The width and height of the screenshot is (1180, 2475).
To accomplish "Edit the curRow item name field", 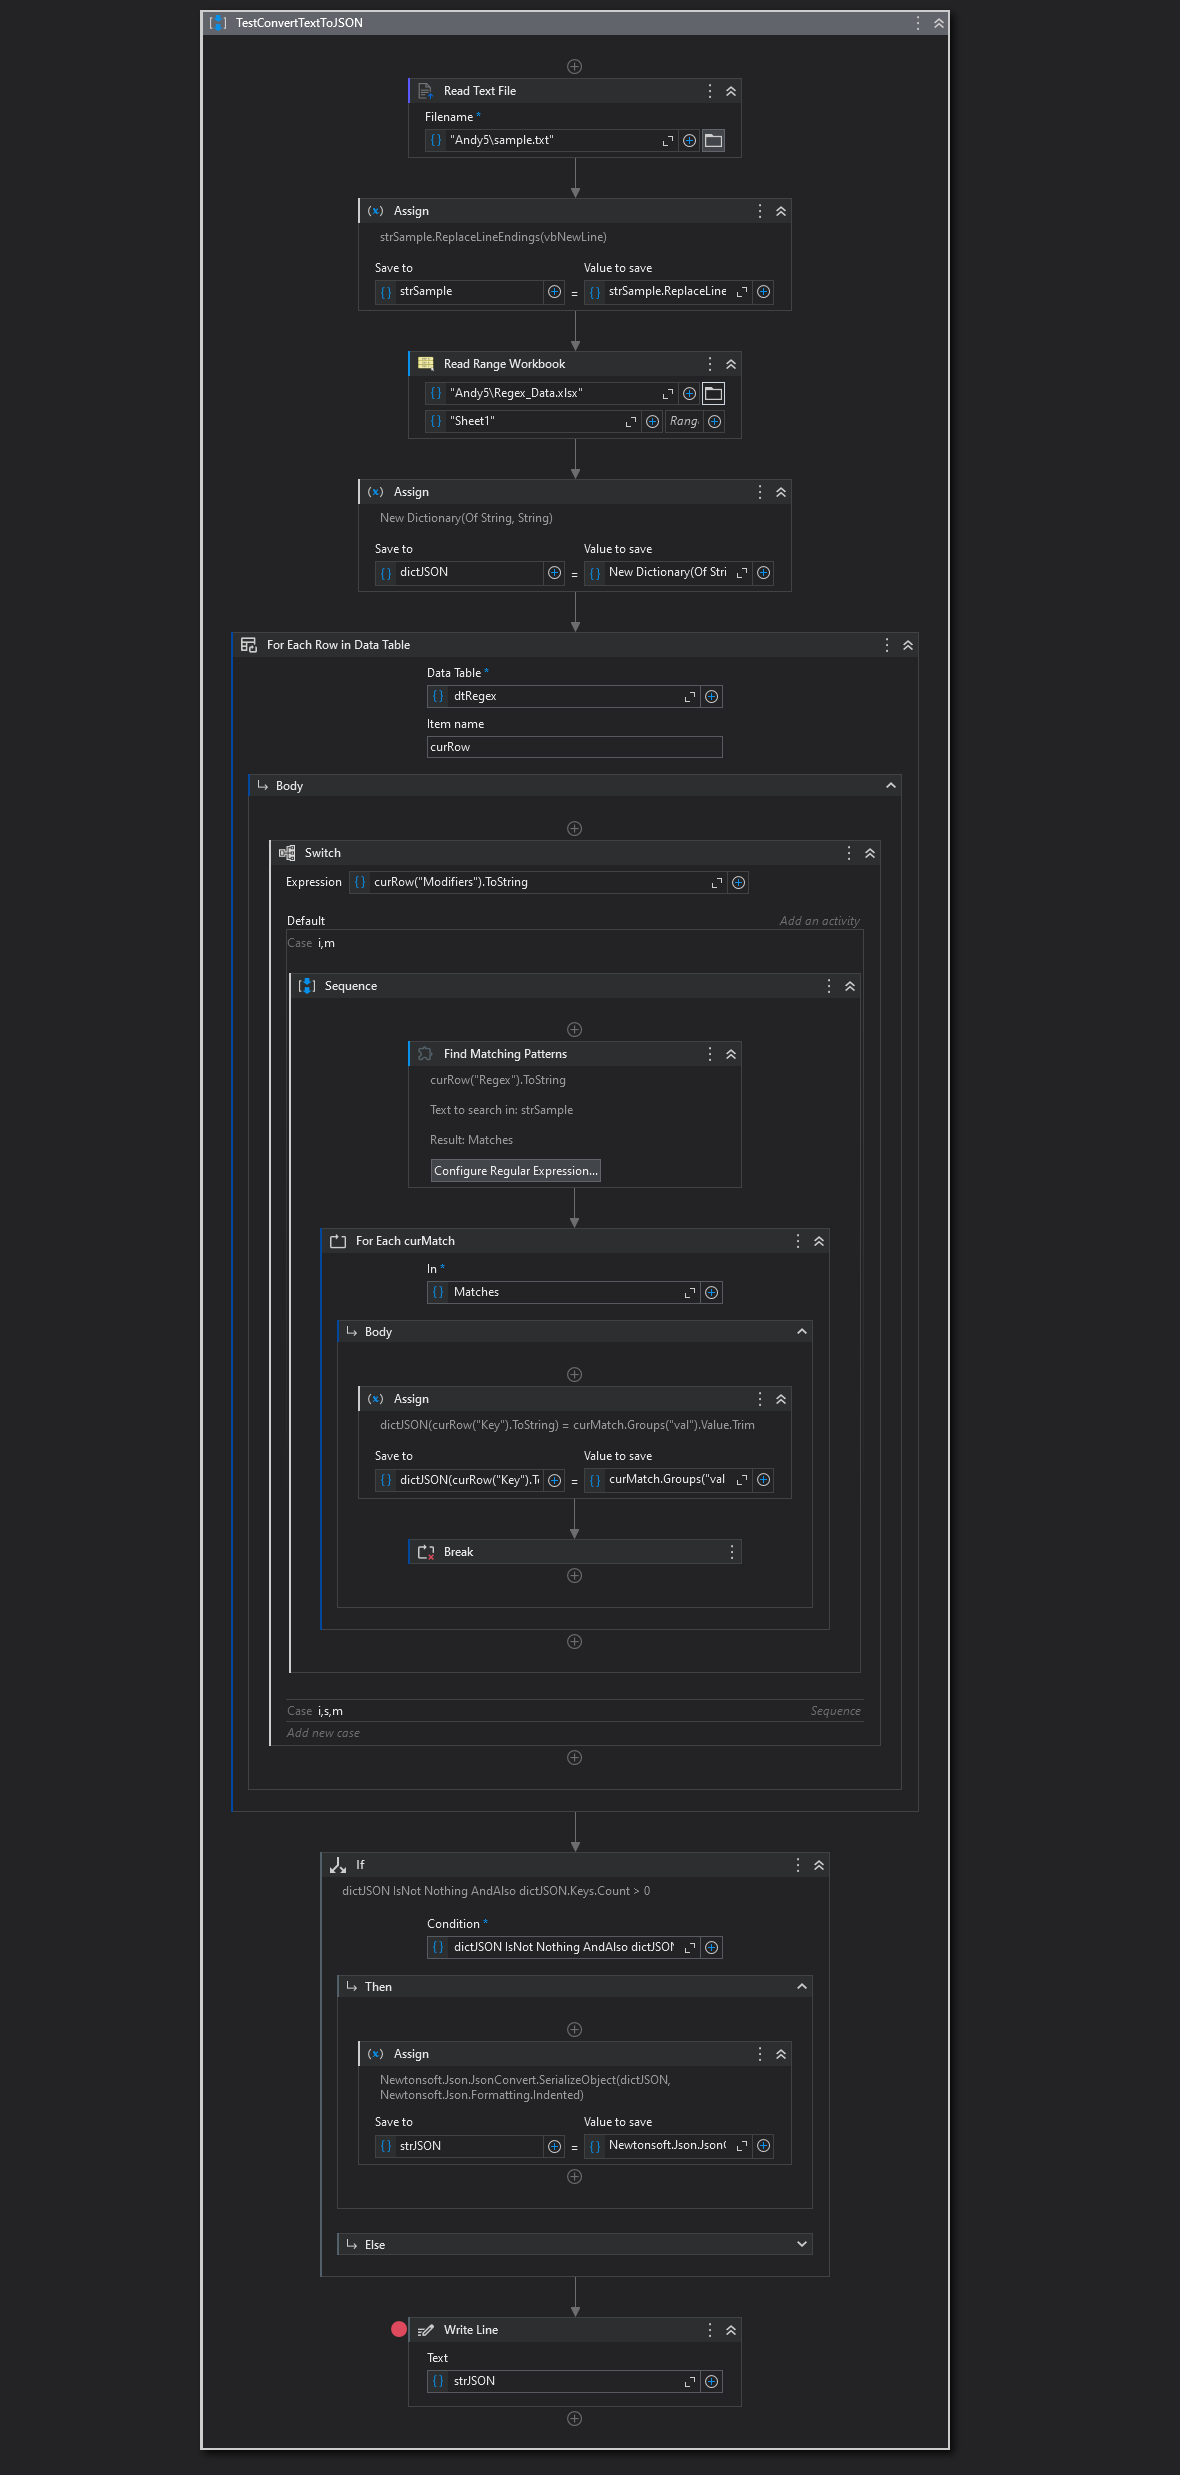I will click(574, 747).
